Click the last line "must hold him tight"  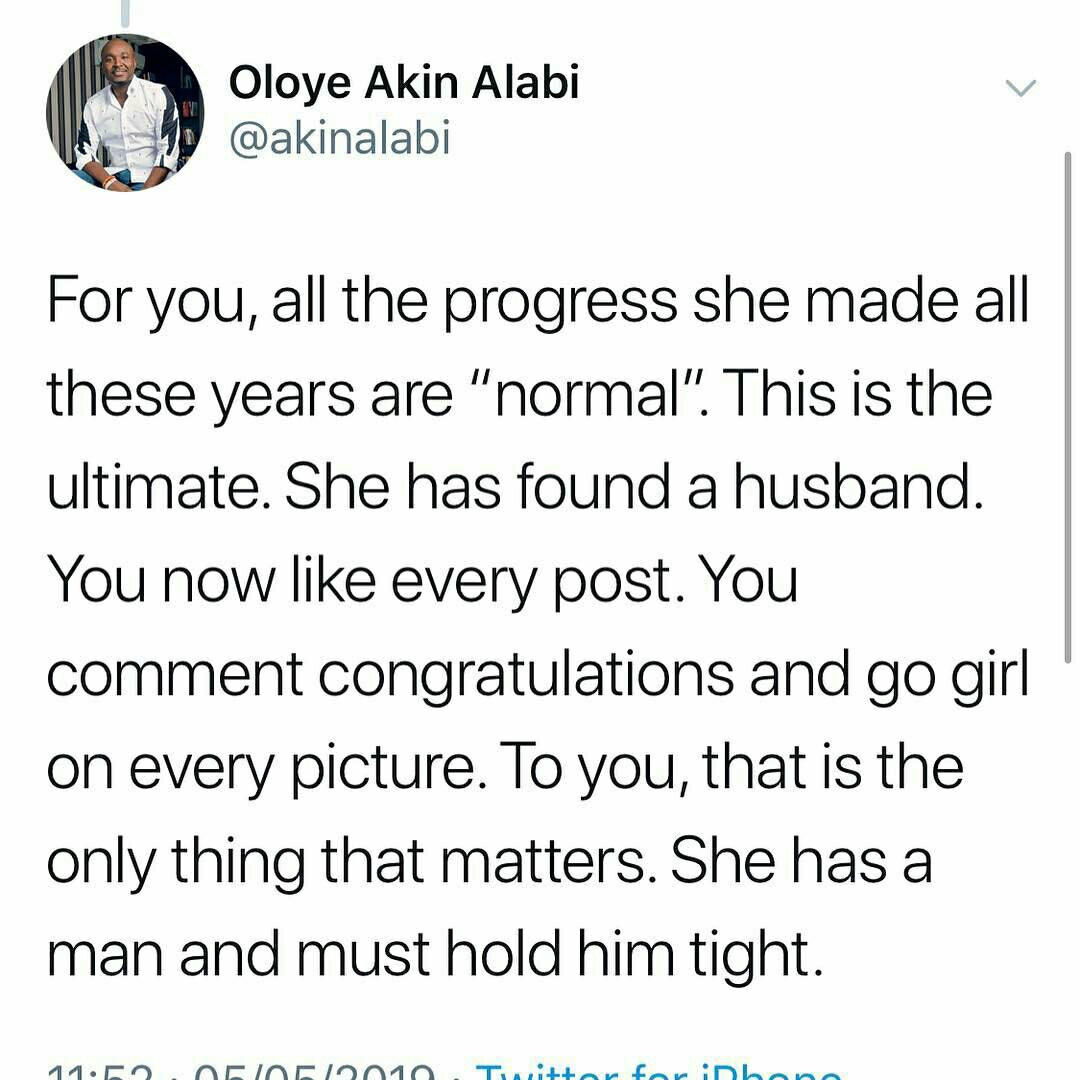[559, 956]
